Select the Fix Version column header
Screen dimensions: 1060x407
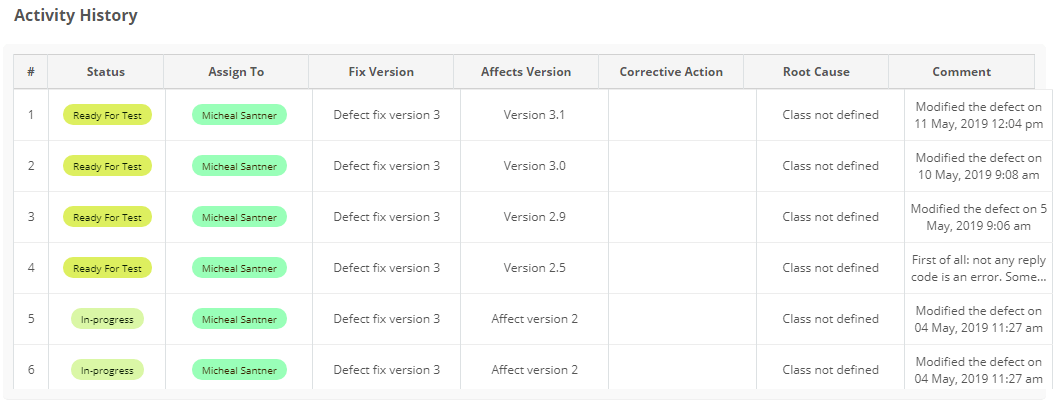tap(381, 72)
